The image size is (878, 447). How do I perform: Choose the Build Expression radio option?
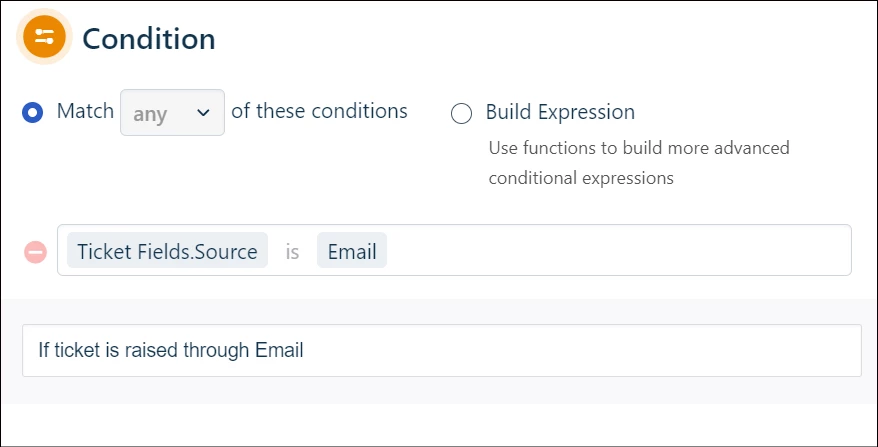coord(461,114)
